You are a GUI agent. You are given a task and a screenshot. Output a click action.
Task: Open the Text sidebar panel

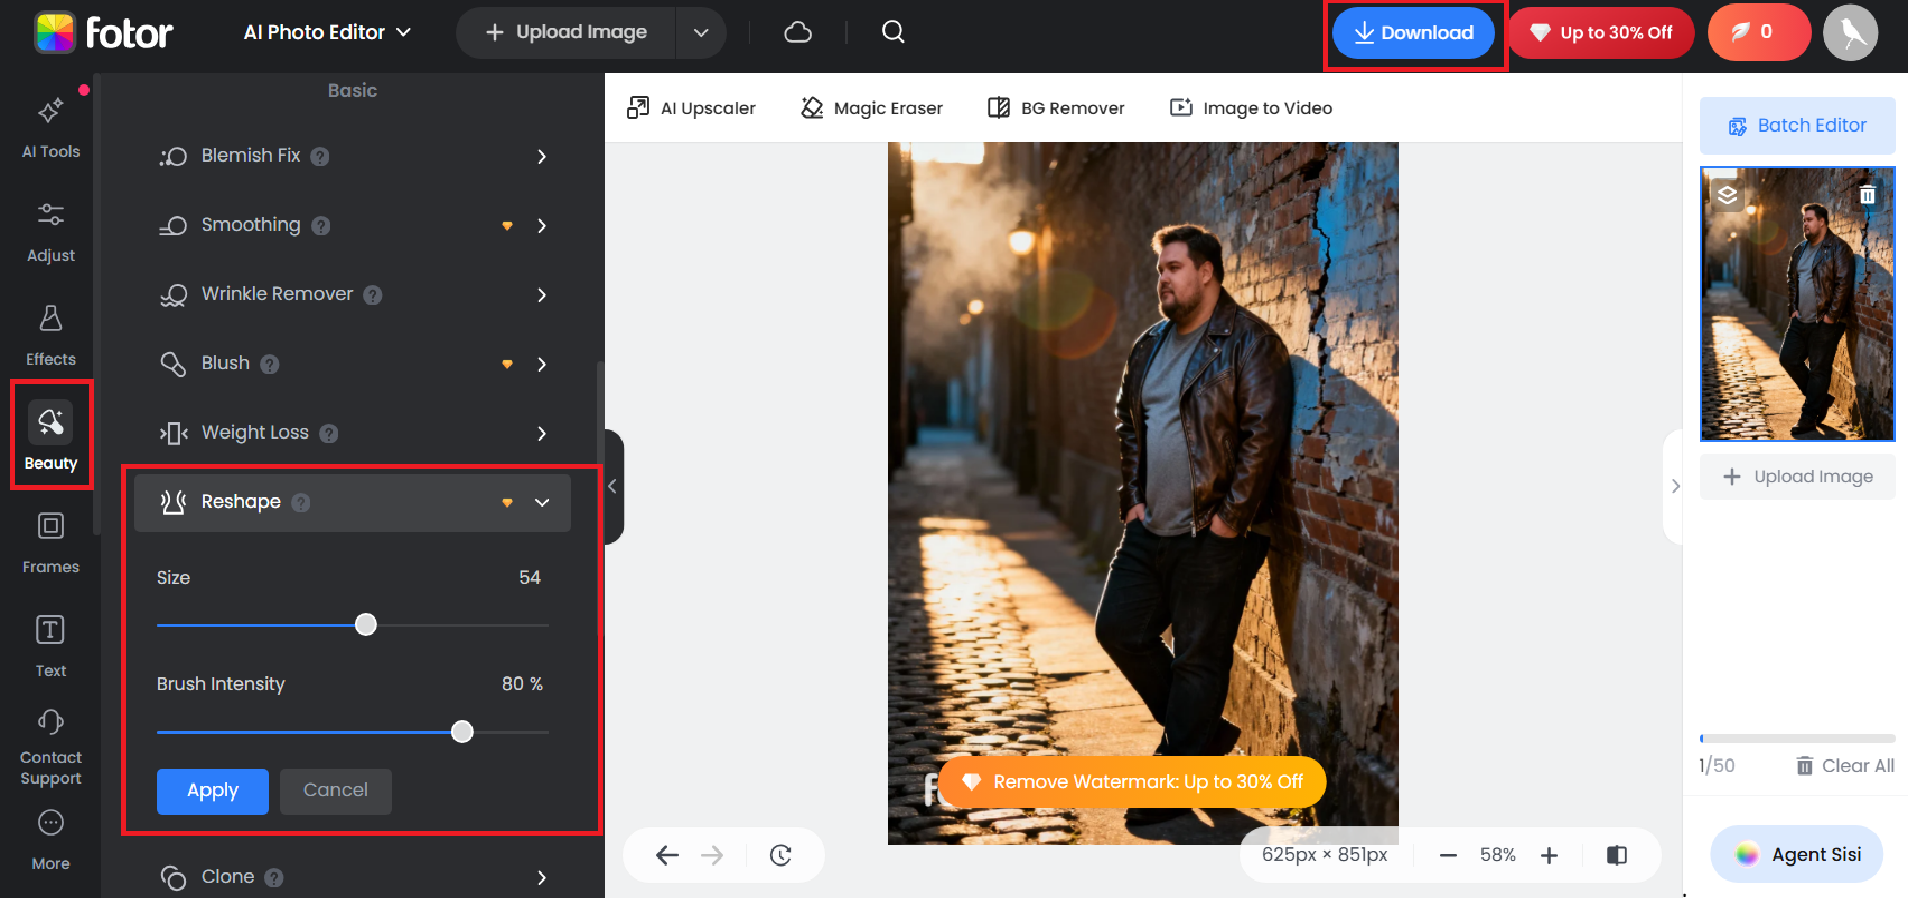point(51,647)
